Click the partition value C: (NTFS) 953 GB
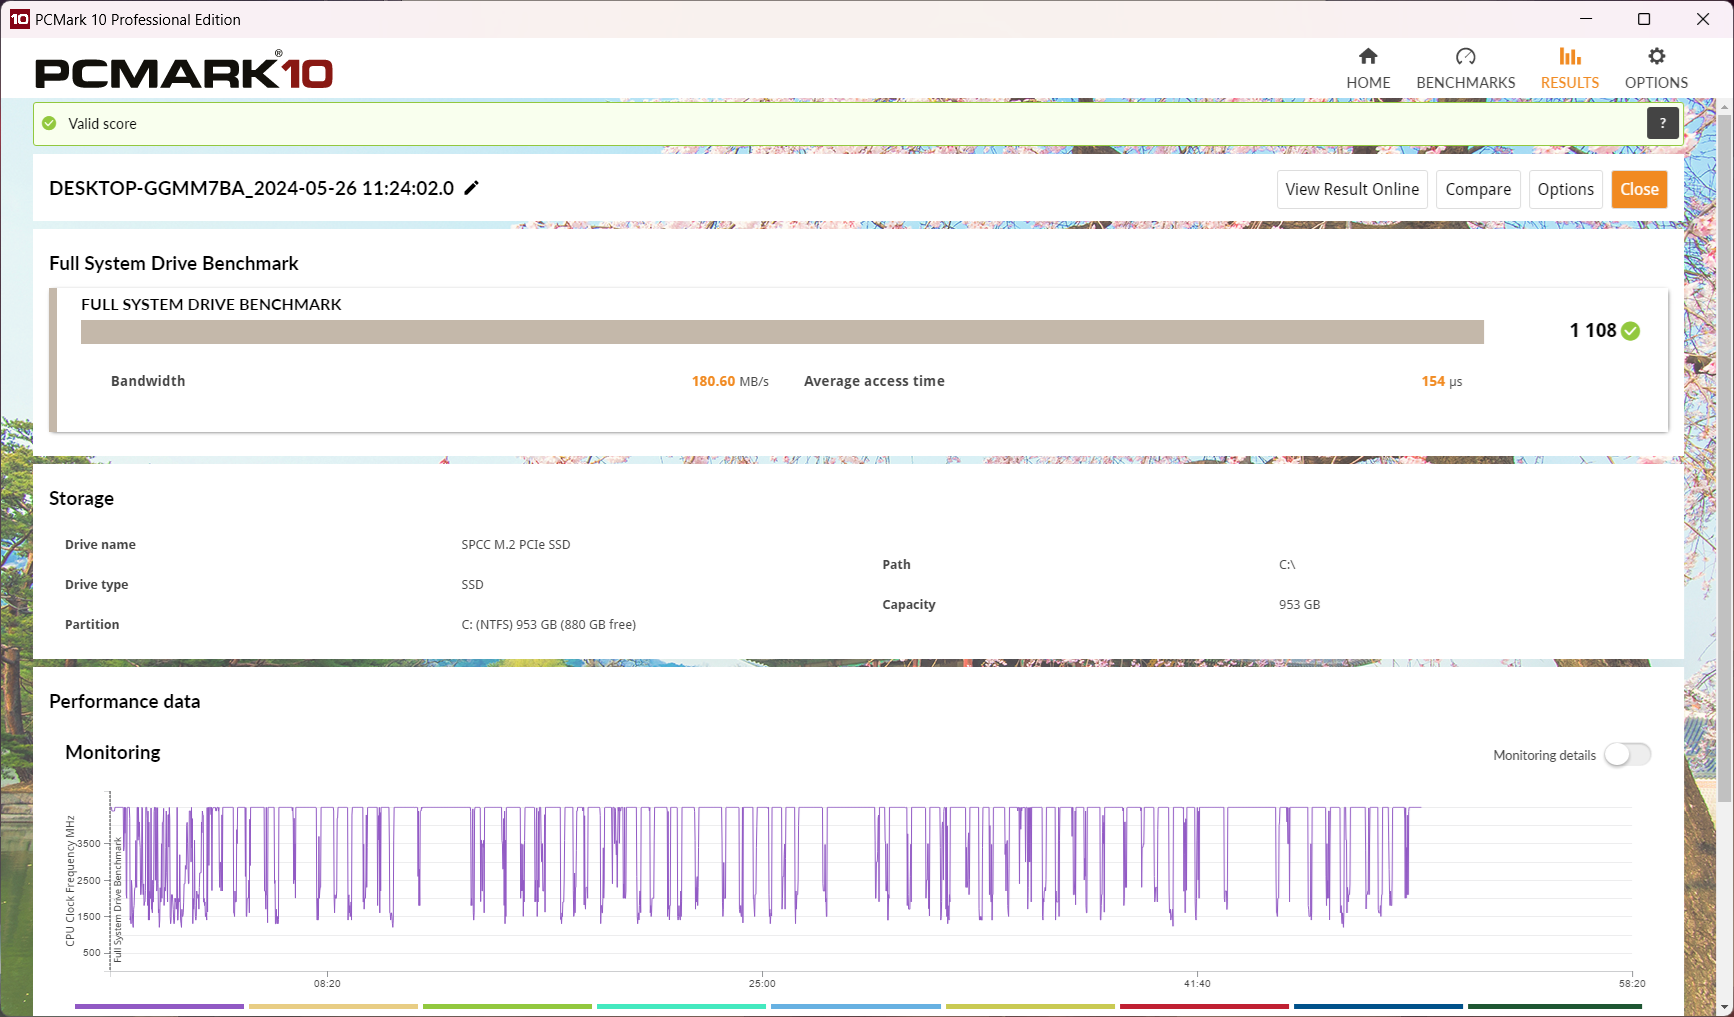This screenshot has height=1017, width=1734. pos(549,625)
